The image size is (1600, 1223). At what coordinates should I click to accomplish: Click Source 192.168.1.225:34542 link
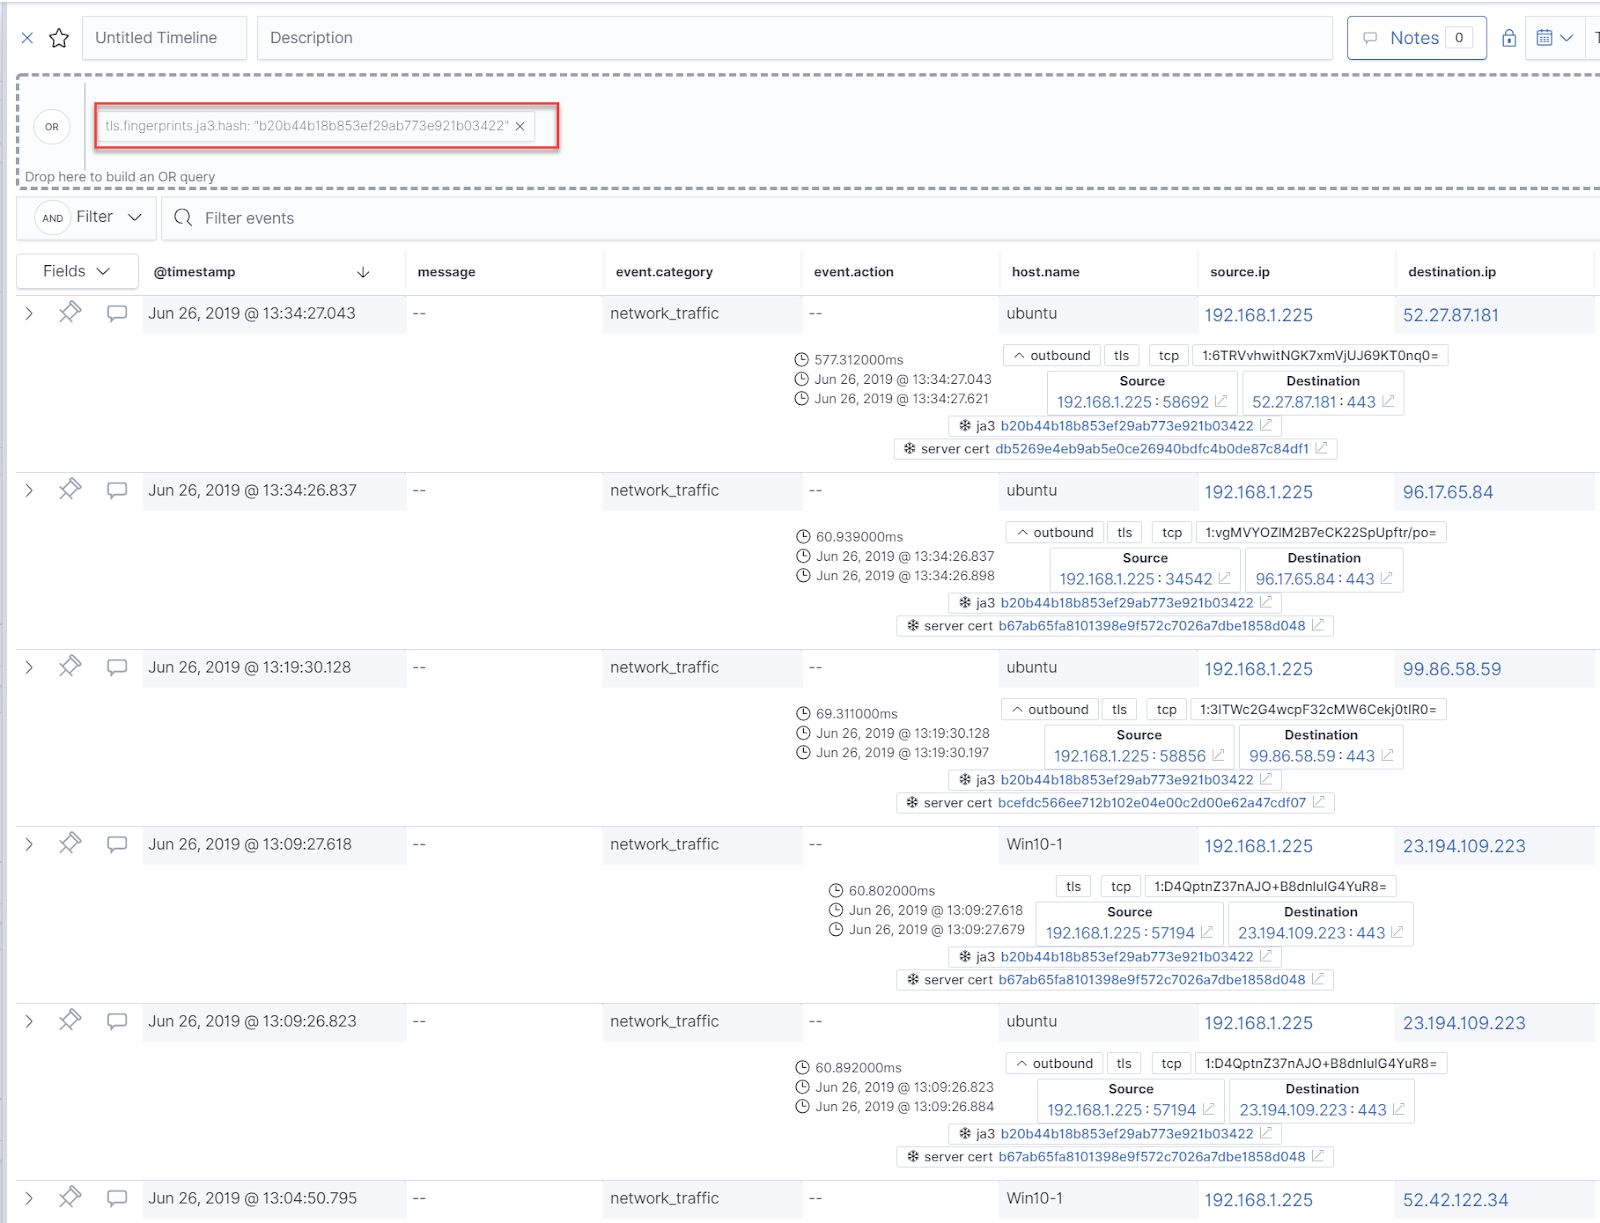click(1136, 579)
